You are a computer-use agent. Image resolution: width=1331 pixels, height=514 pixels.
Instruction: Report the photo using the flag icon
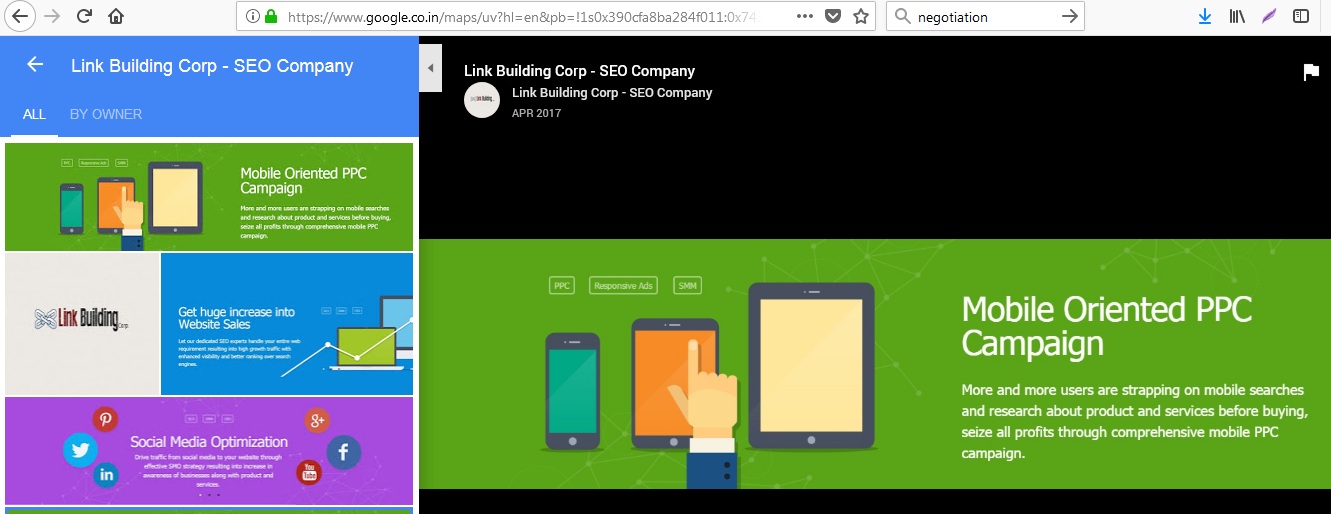pyautogui.click(x=1310, y=72)
